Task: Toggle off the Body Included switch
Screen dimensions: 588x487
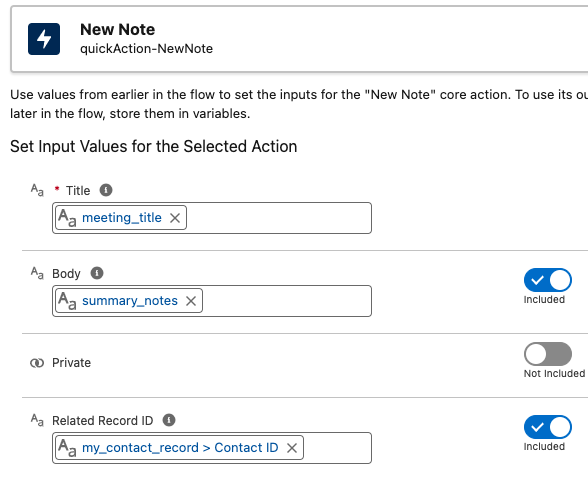Action: point(548,280)
